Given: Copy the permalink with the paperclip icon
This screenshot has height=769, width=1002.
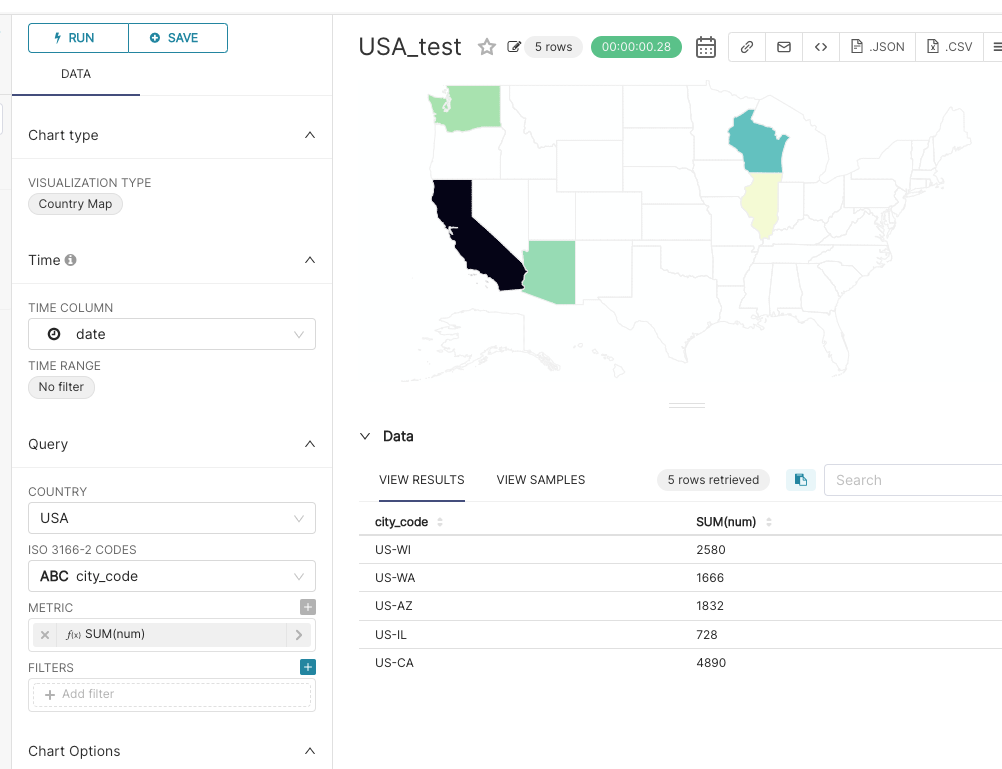Looking at the screenshot, I should (x=746, y=46).
